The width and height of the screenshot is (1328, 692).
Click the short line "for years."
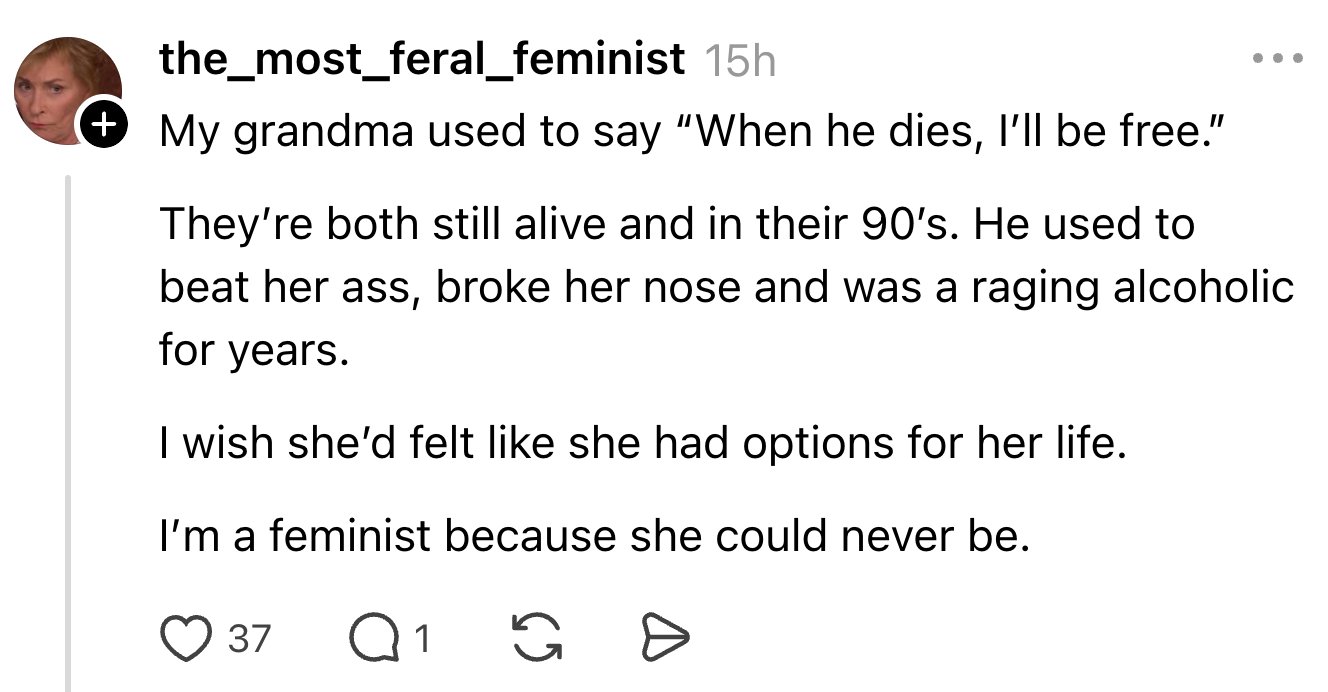[x=254, y=351]
